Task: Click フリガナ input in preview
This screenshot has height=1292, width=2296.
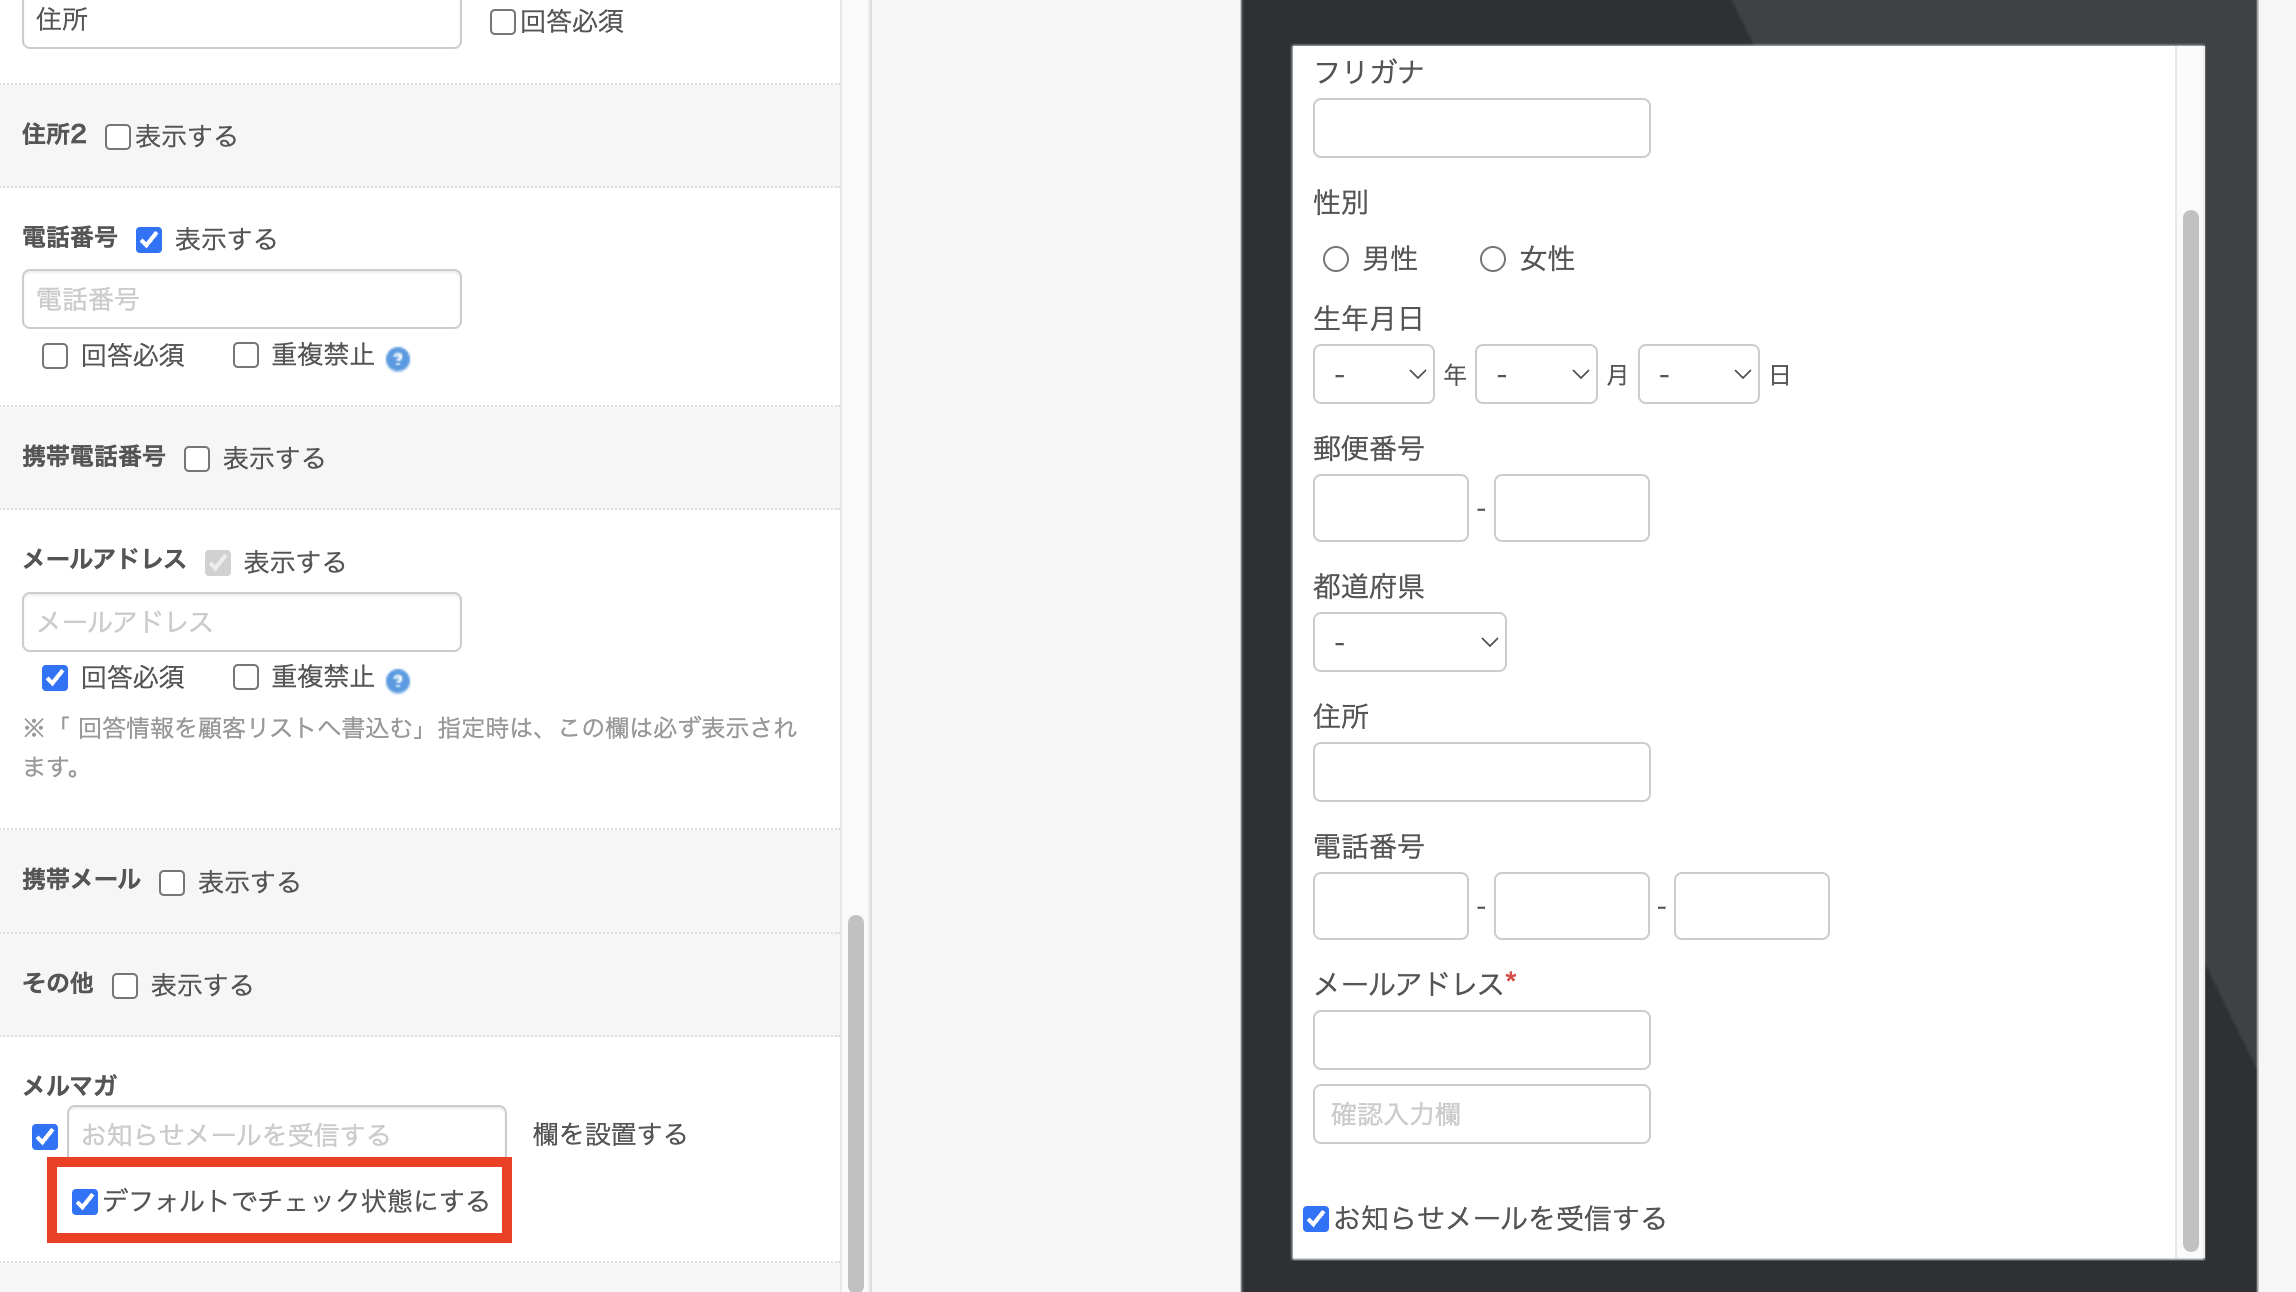Action: point(1481,128)
